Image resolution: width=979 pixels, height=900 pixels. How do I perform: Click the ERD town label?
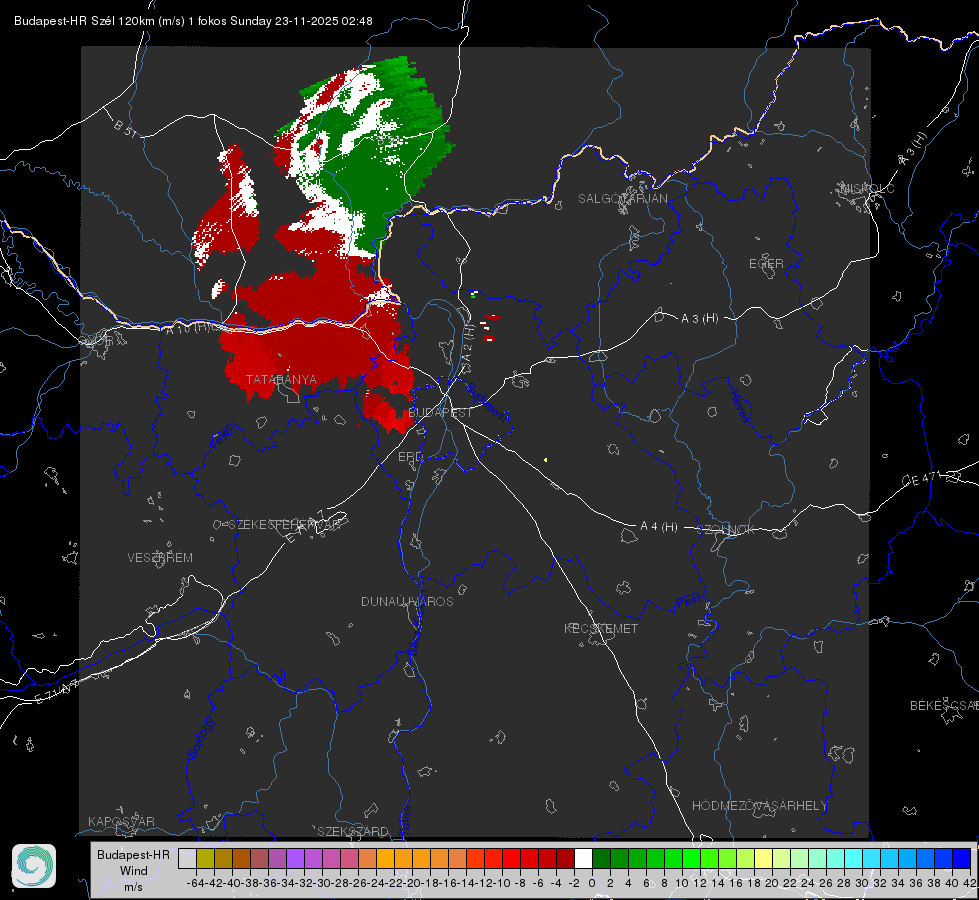click(410, 457)
